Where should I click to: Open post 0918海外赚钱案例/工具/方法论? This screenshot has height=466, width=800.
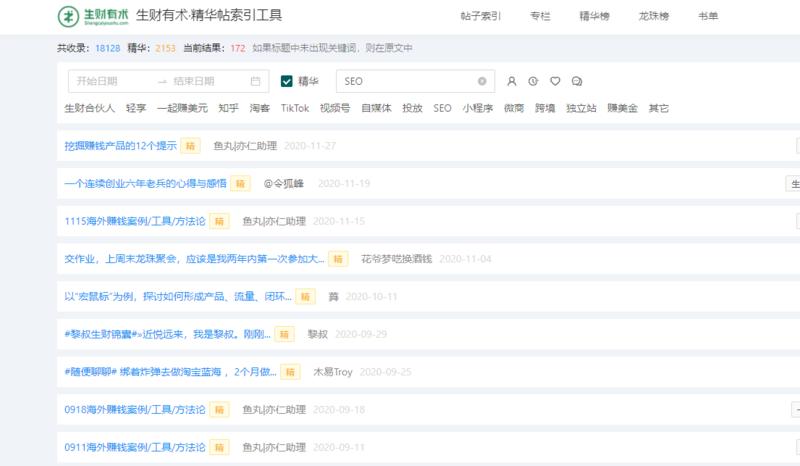(x=135, y=410)
